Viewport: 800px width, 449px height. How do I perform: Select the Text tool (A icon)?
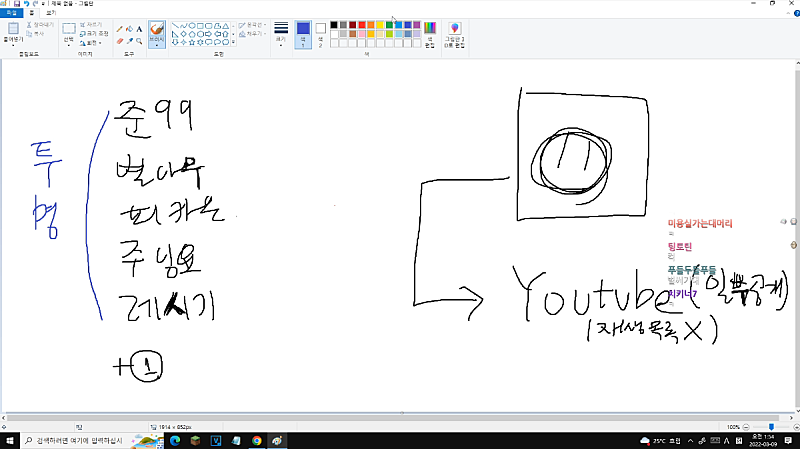[x=139, y=29]
